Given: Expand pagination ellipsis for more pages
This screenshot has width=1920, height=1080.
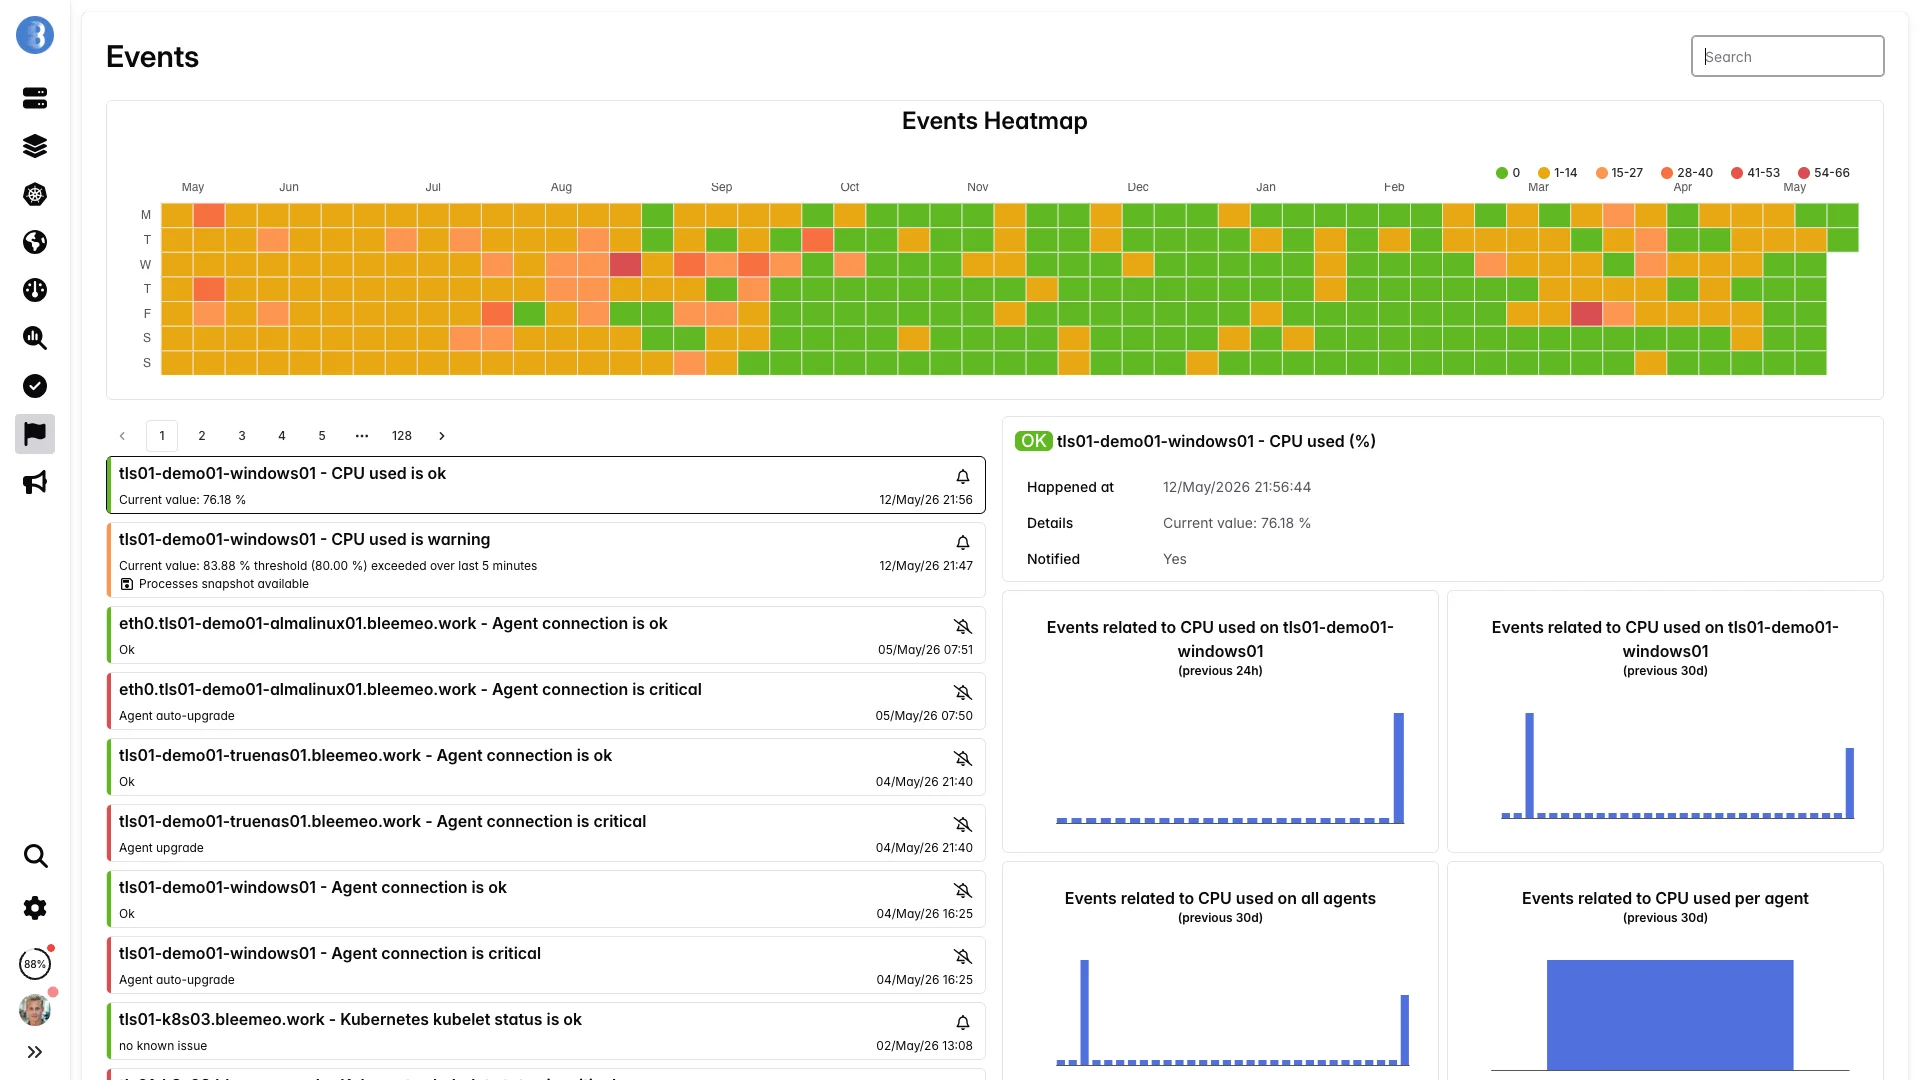Looking at the screenshot, I should (x=362, y=436).
